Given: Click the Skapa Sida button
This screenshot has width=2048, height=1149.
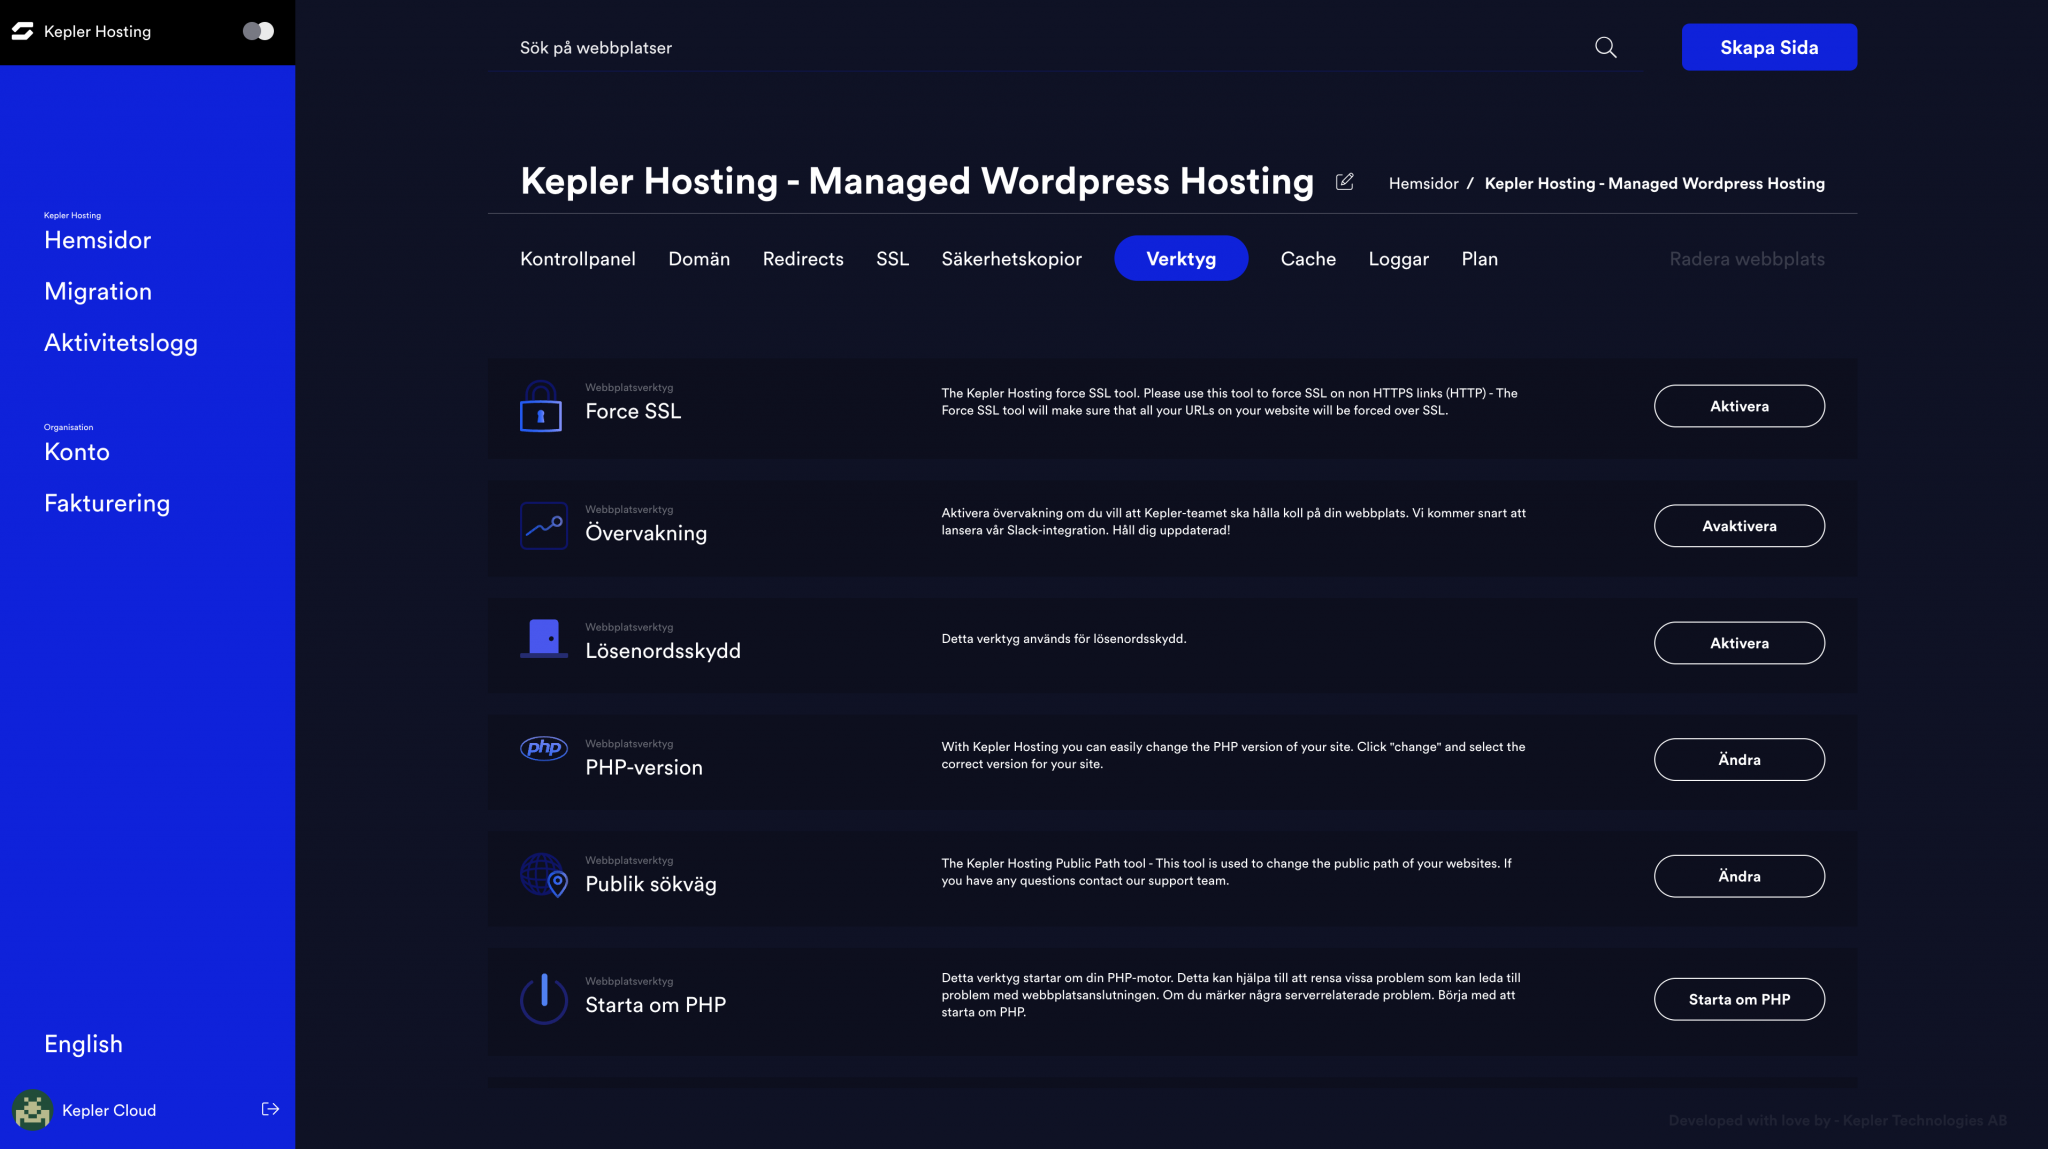Looking at the screenshot, I should (1768, 47).
